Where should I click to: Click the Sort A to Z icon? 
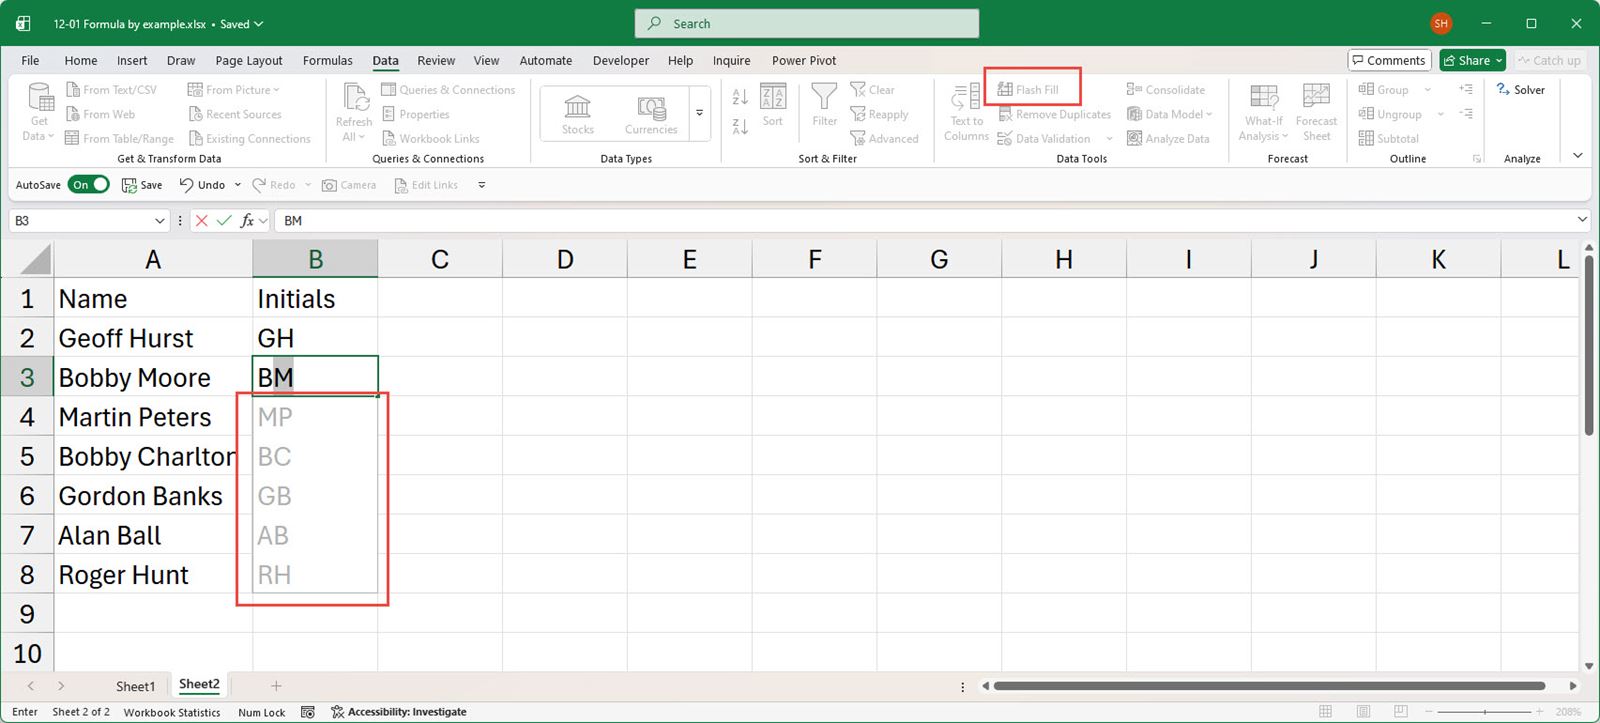740,97
